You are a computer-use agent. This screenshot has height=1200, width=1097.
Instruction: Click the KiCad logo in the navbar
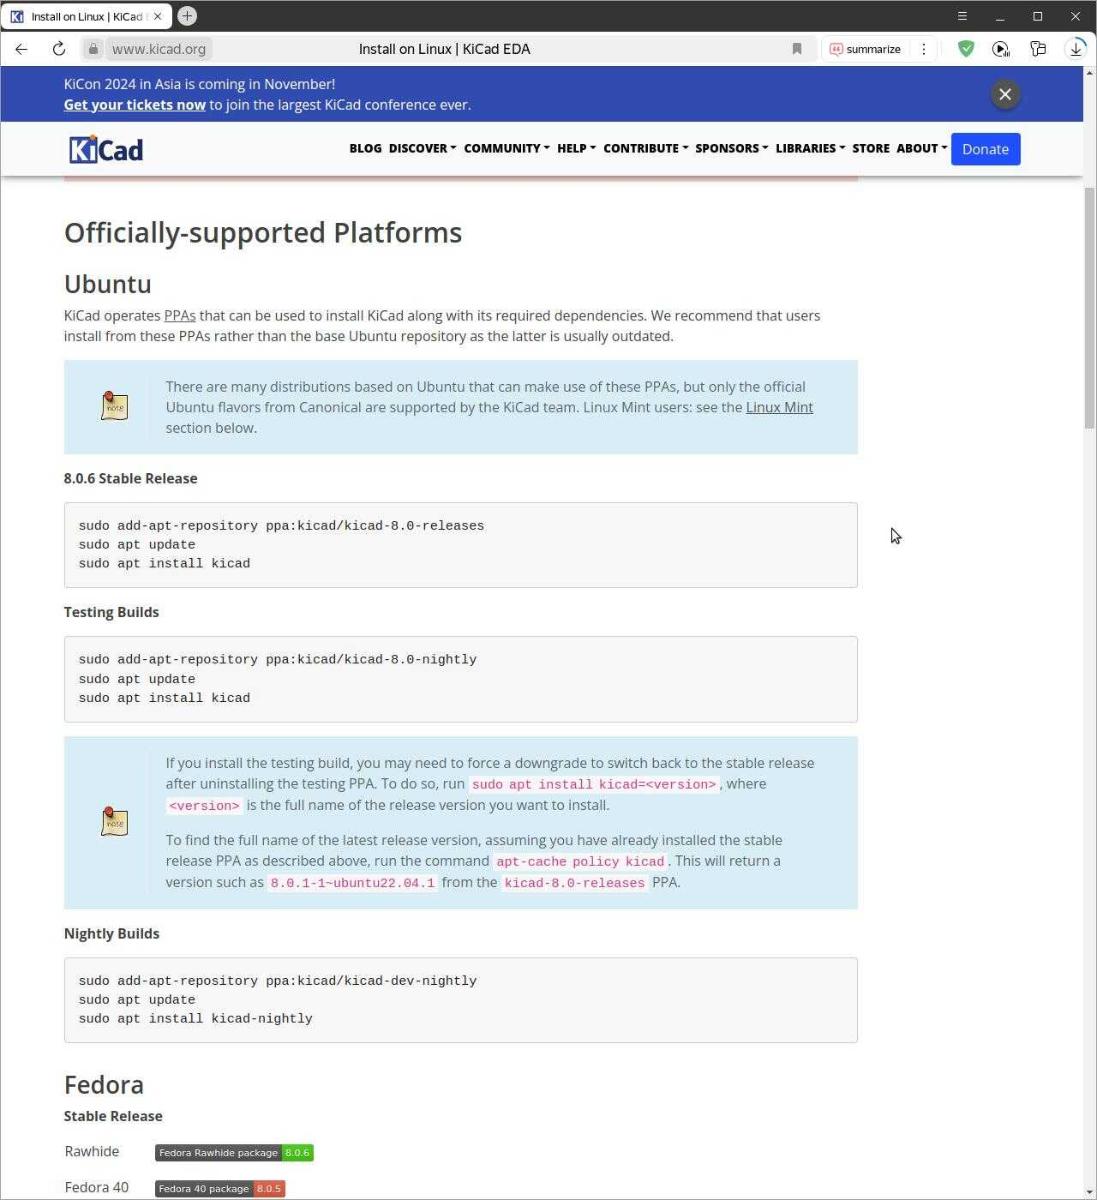(106, 149)
